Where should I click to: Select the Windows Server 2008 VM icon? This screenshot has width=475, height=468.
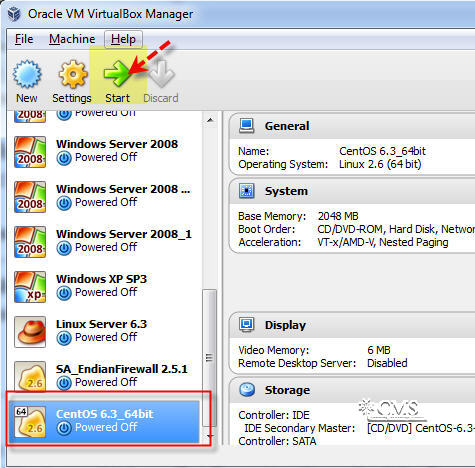click(30, 152)
